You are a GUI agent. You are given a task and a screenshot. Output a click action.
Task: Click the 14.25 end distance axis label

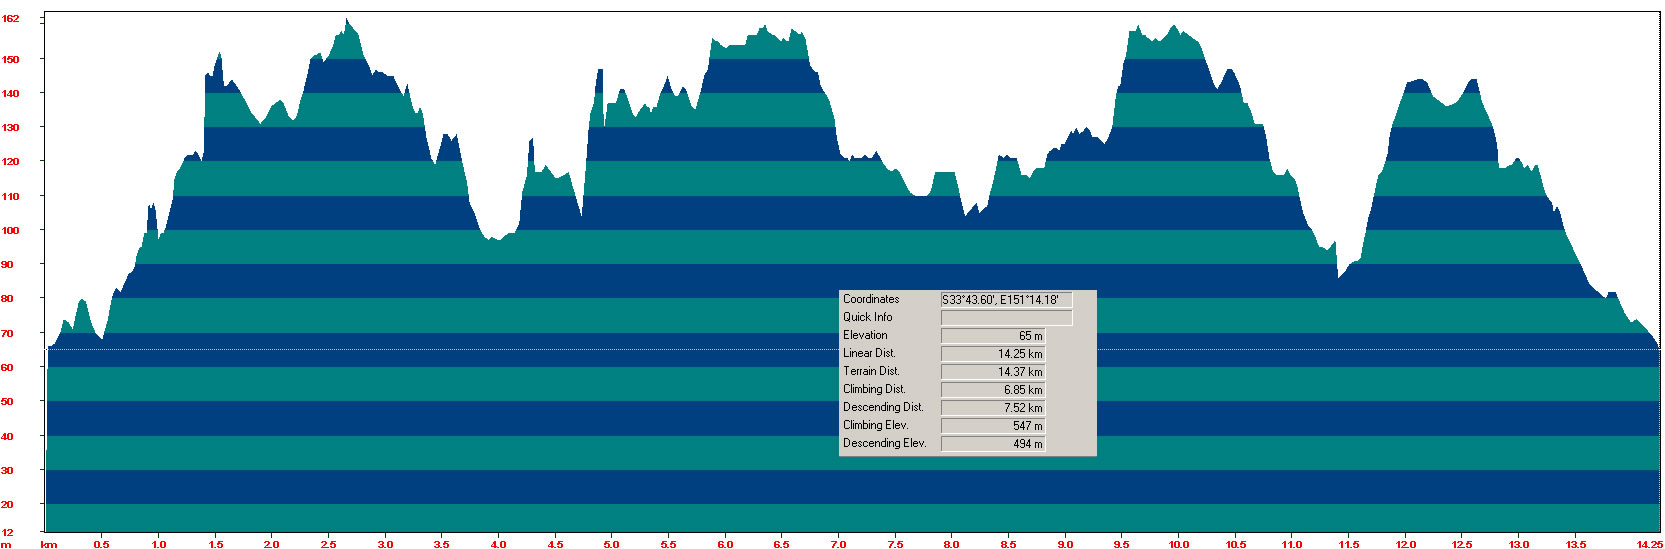1648,544
